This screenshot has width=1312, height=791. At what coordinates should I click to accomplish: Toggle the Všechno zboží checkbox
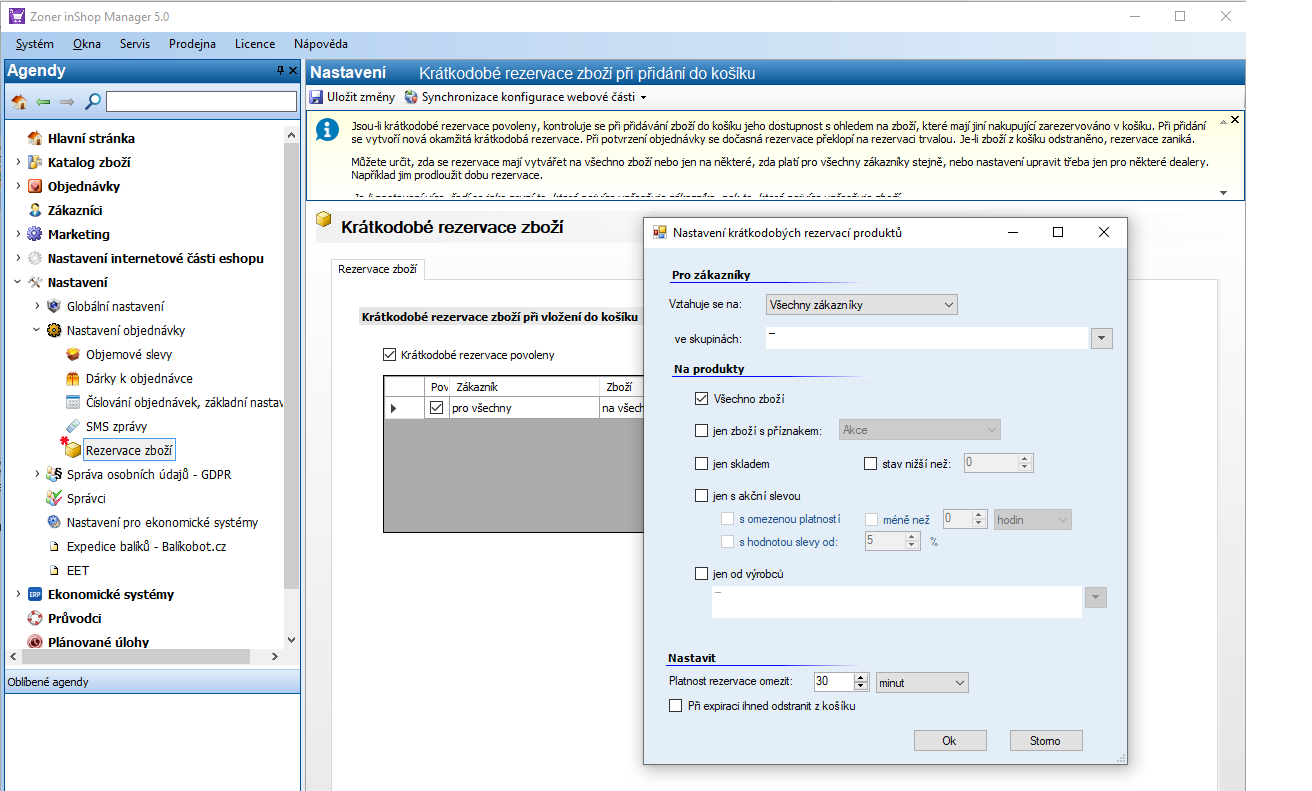[701, 399]
